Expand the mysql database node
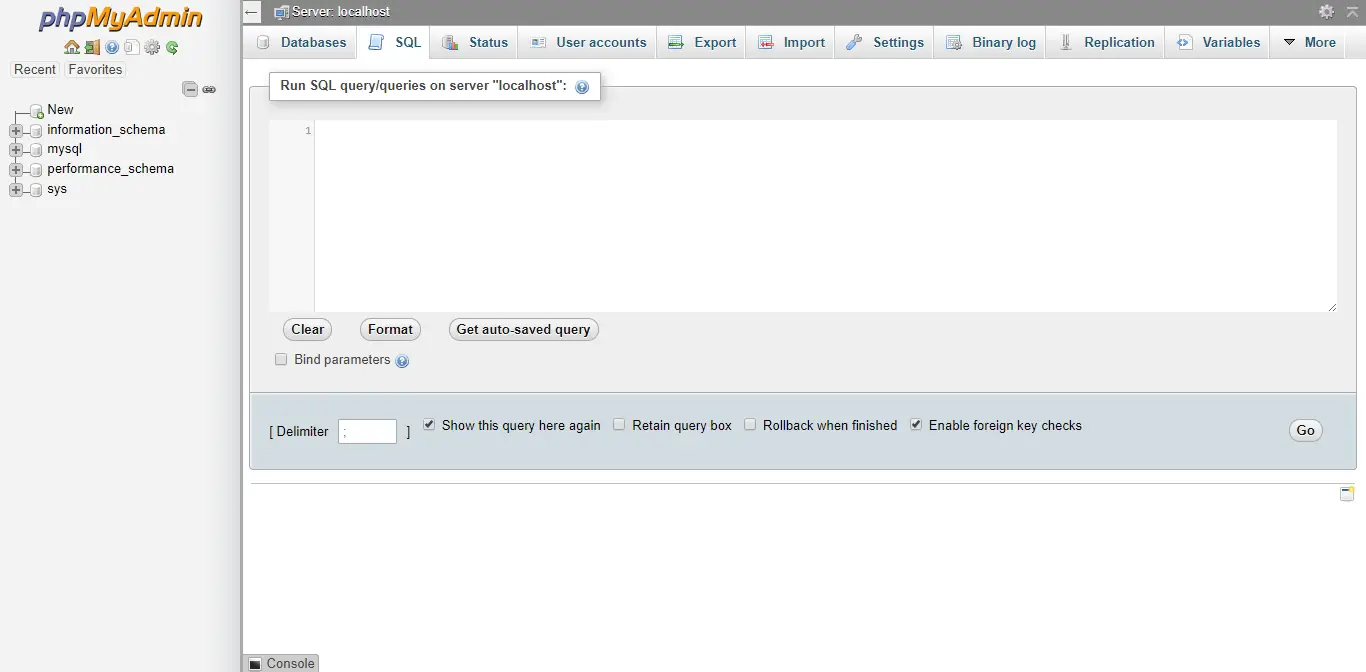 coord(16,150)
